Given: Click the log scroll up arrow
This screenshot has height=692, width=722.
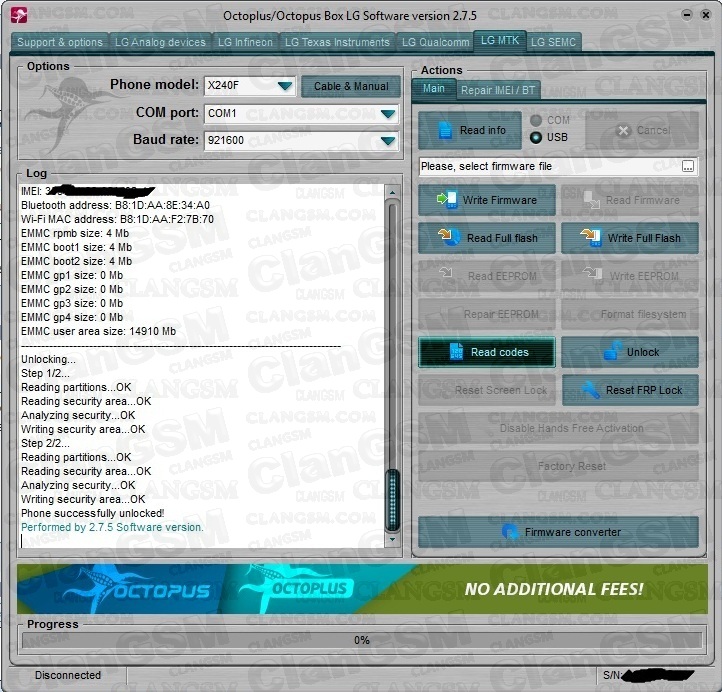Looking at the screenshot, I should tap(392, 192).
